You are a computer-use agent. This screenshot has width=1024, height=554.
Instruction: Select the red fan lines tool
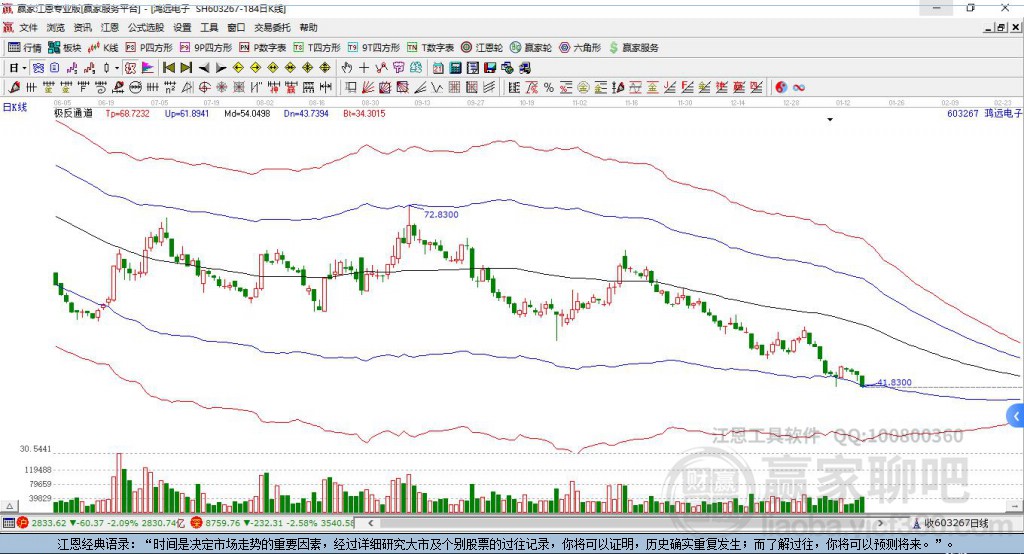(x=368, y=87)
